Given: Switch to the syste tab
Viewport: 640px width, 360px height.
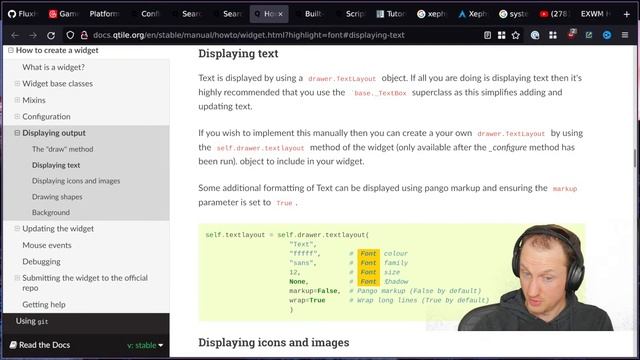Looking at the screenshot, I should (513, 14).
